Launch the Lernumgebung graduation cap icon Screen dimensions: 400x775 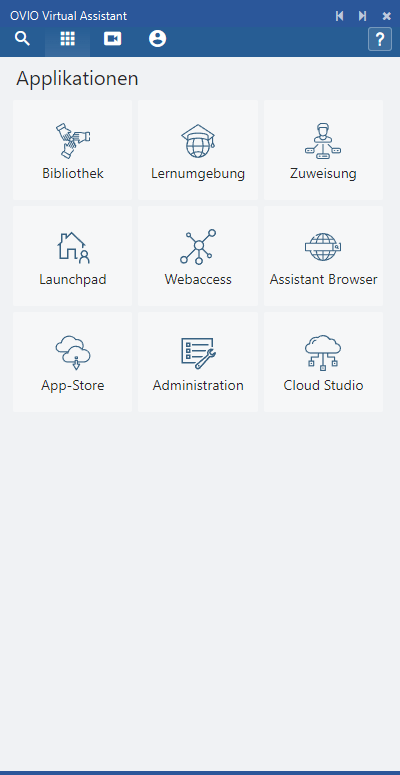198,141
